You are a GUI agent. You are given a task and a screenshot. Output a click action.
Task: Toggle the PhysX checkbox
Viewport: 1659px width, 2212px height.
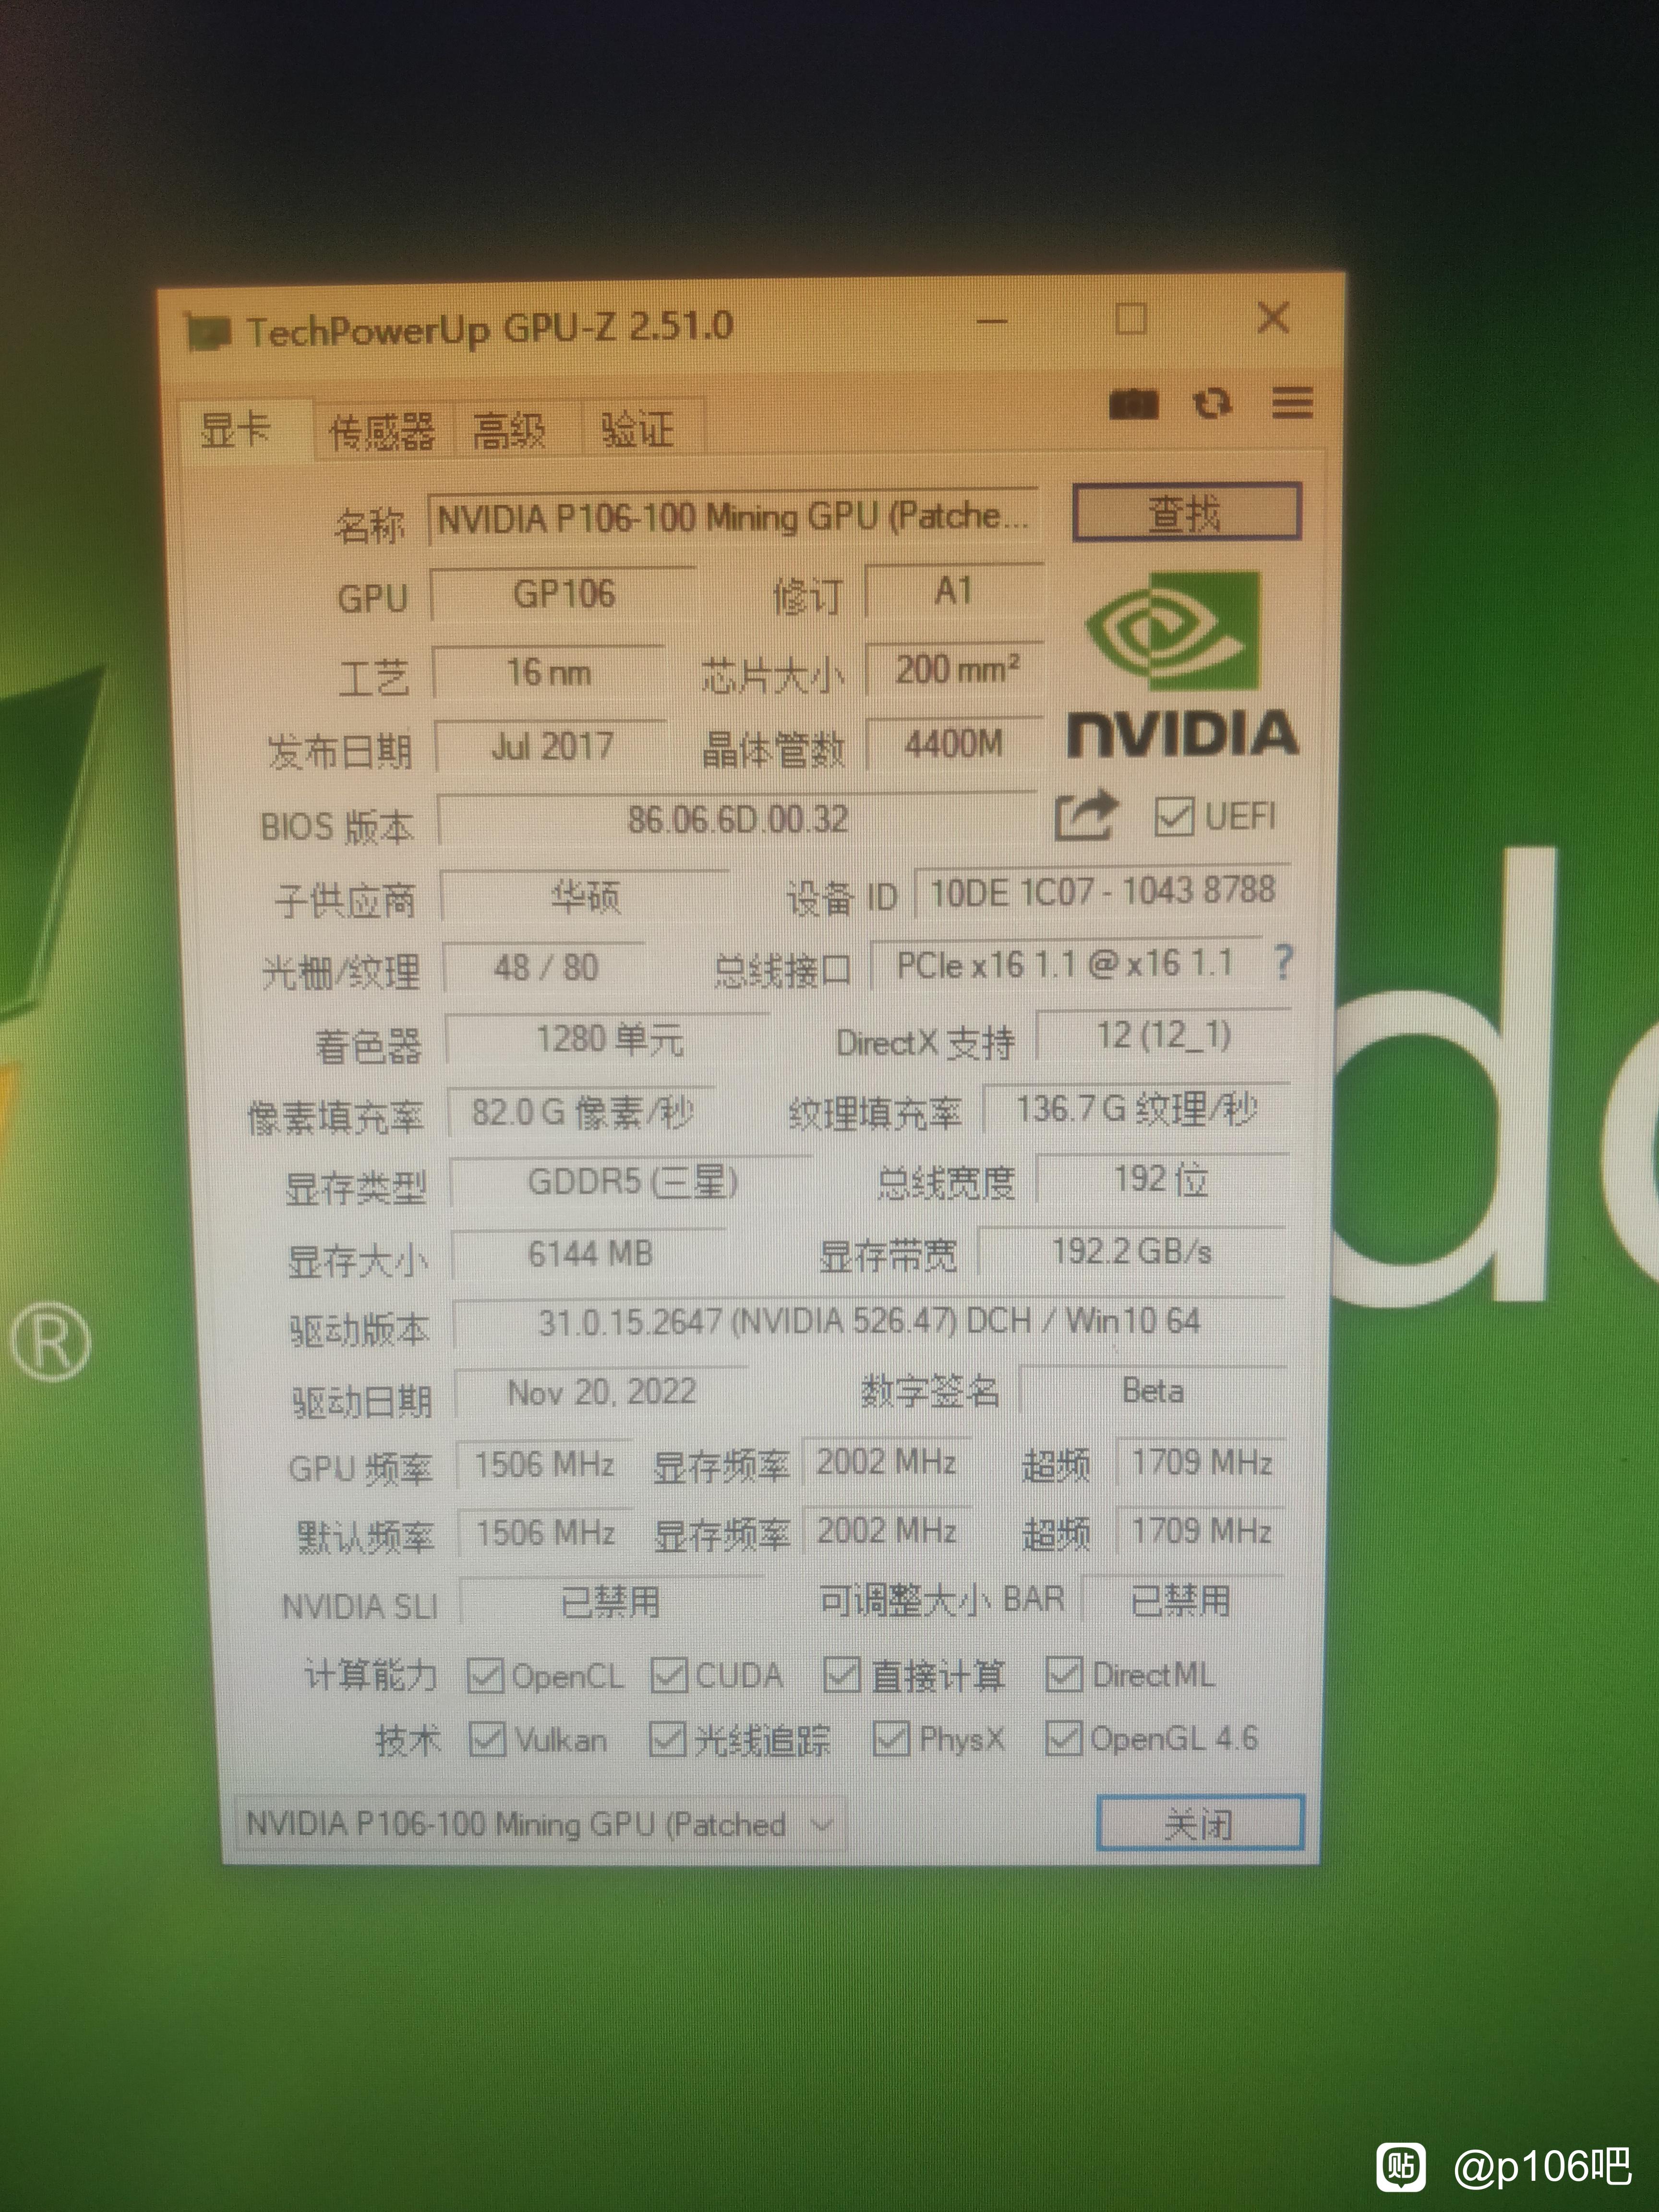[x=891, y=1738]
